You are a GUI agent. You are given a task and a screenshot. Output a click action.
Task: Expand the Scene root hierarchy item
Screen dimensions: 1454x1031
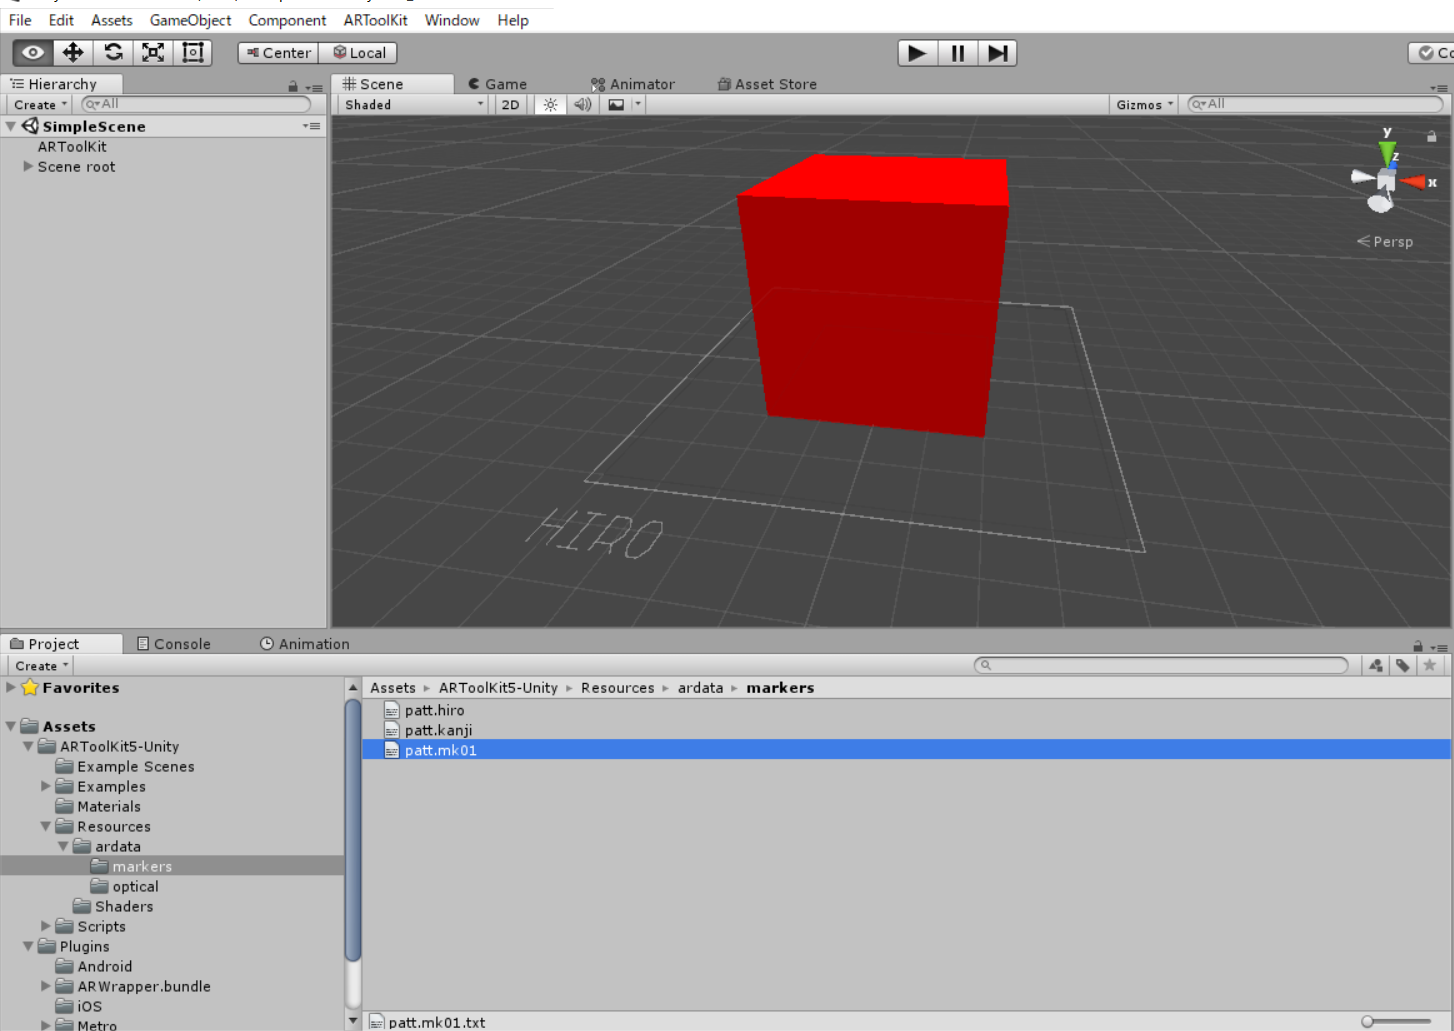point(28,167)
